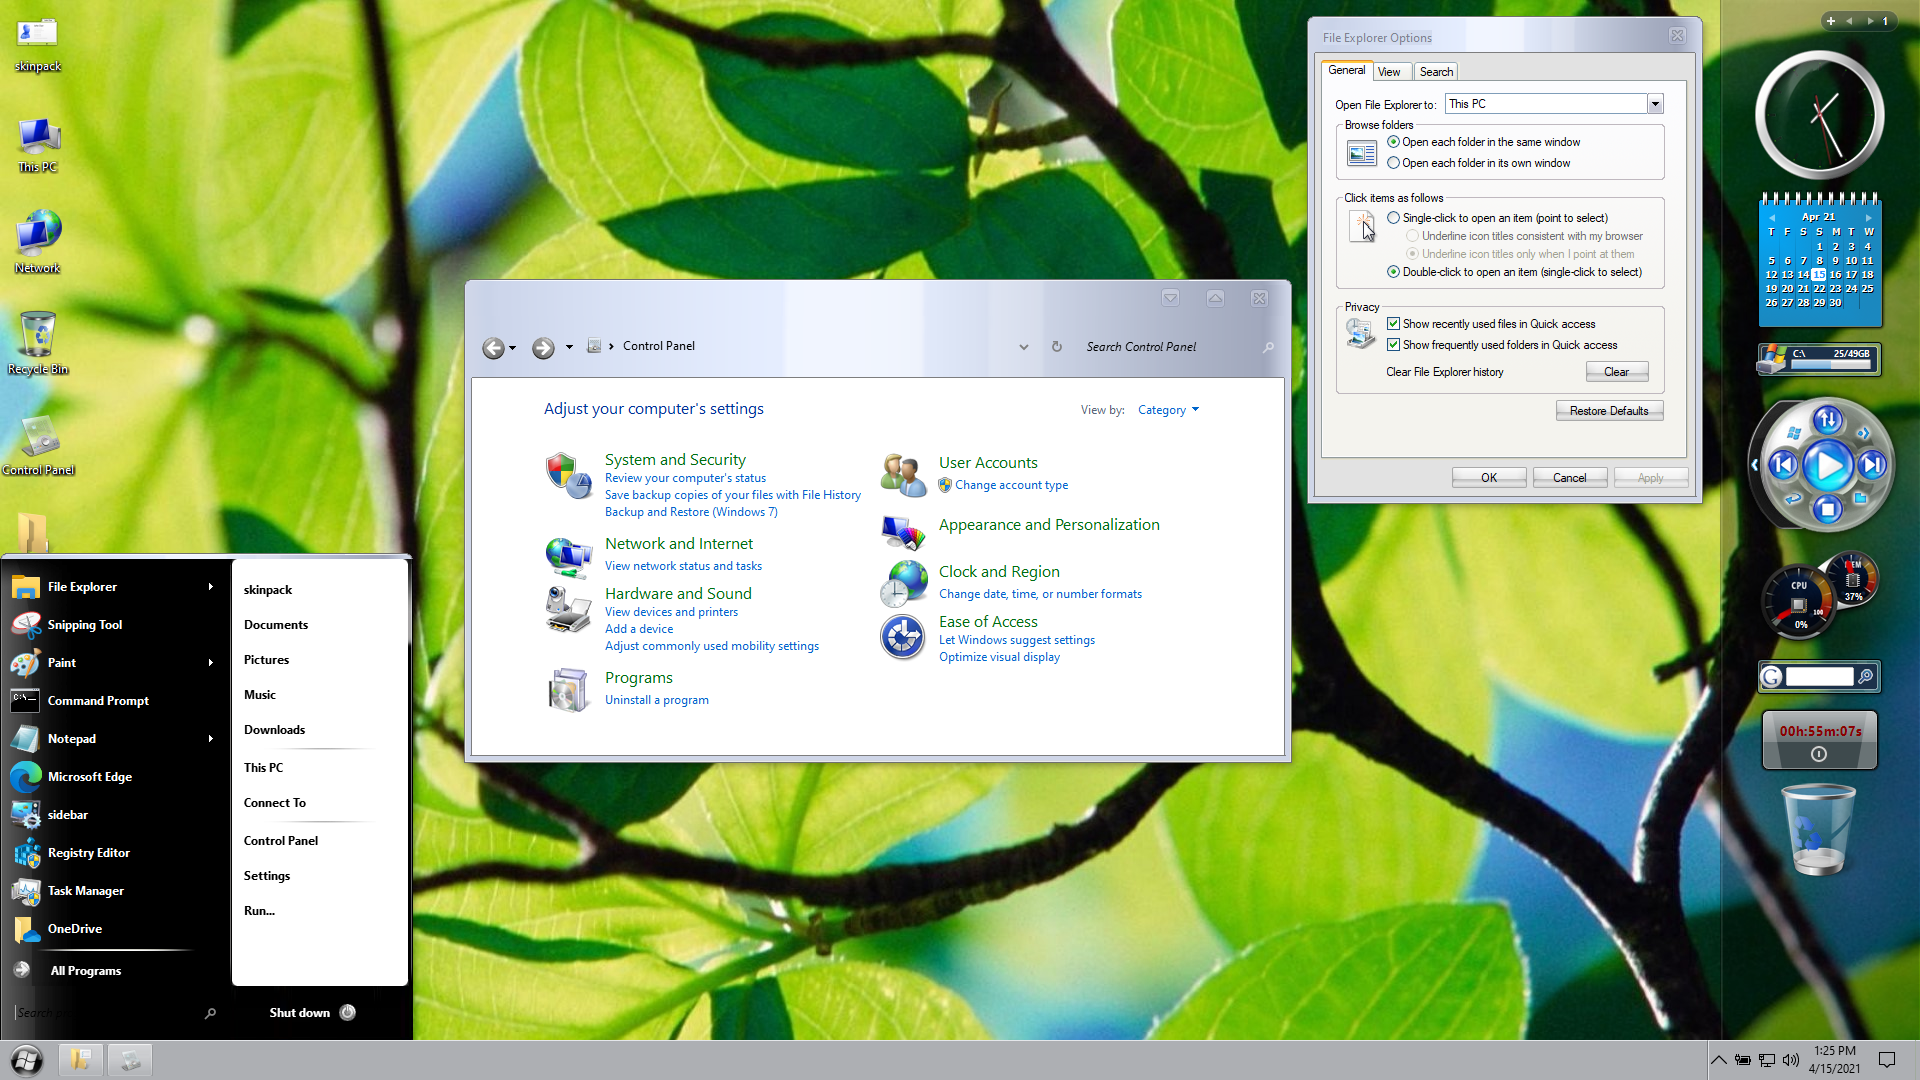The height and width of the screenshot is (1080, 1920).
Task: Click the Uninstall a program link
Action: pos(656,700)
